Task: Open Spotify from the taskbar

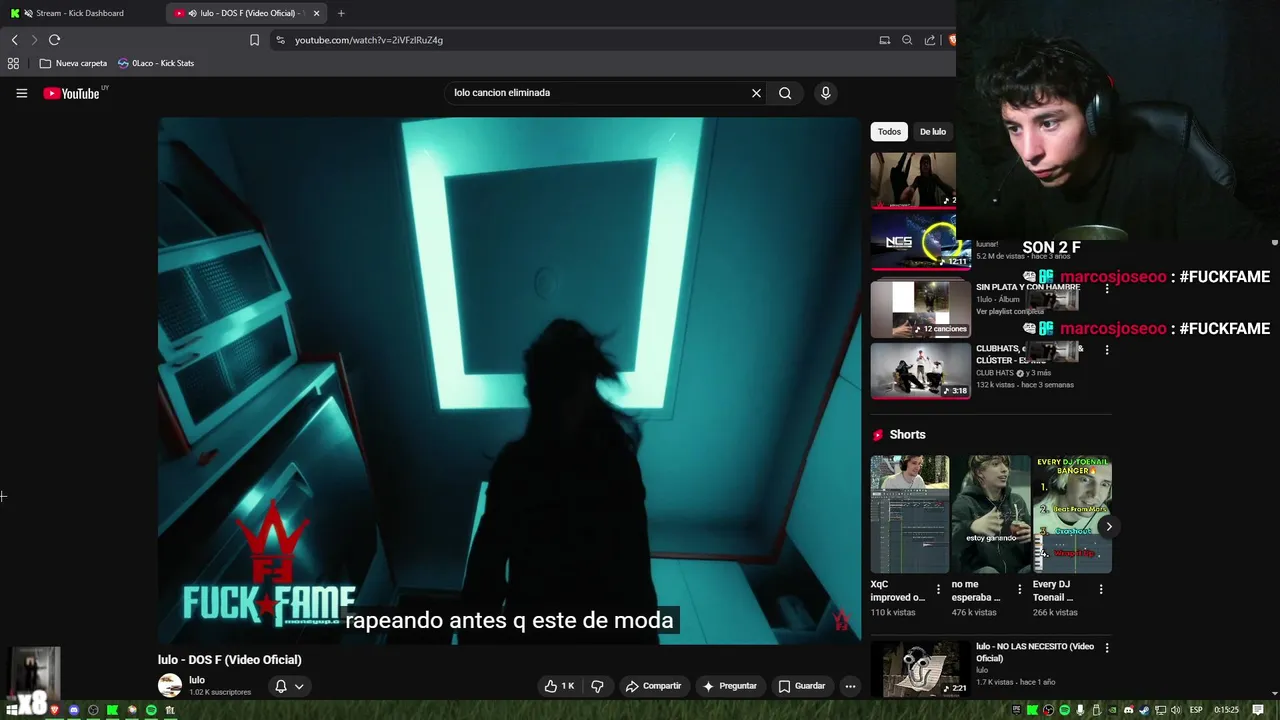Action: [151, 710]
